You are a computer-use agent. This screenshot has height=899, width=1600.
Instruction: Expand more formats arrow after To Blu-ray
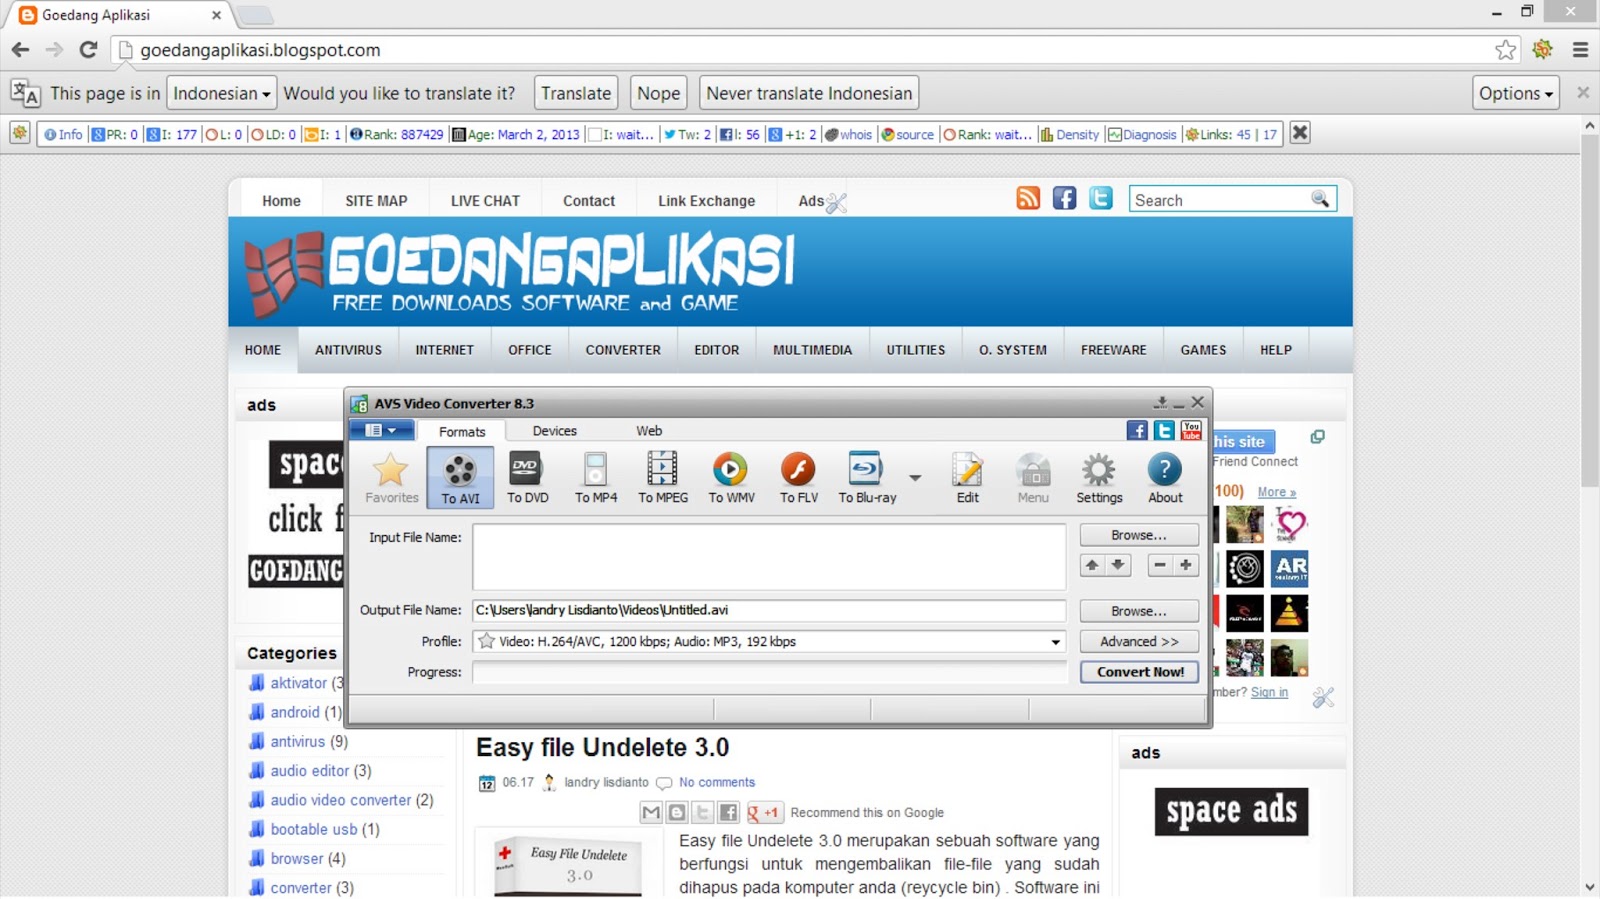(915, 477)
